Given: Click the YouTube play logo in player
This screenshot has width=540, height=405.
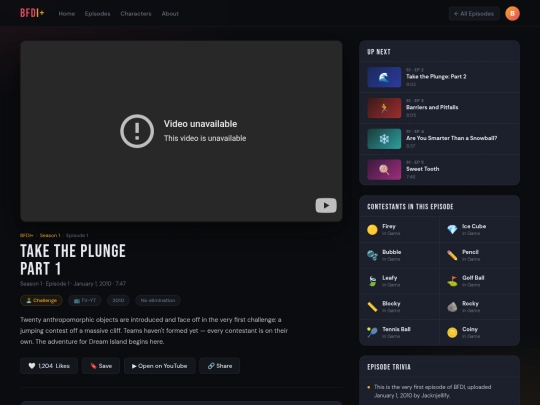Looking at the screenshot, I should [x=326, y=205].
